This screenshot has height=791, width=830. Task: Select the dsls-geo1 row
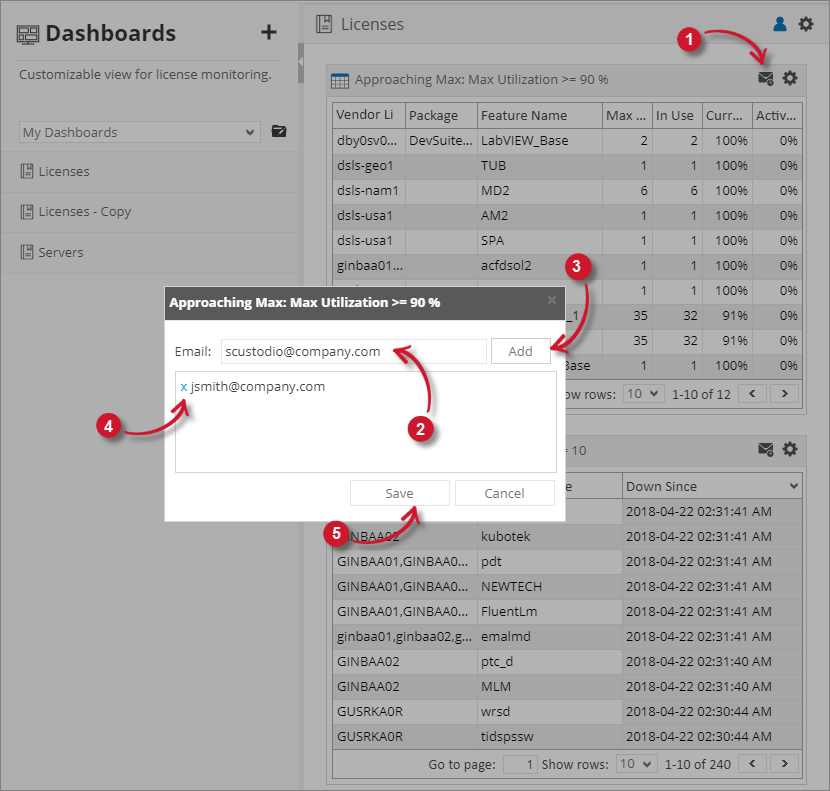click(567, 166)
